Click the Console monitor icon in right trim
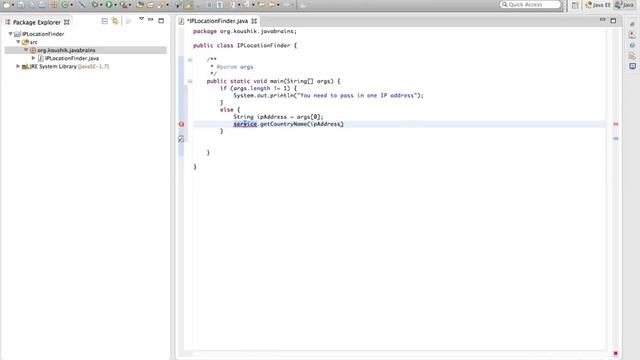 coord(632,66)
